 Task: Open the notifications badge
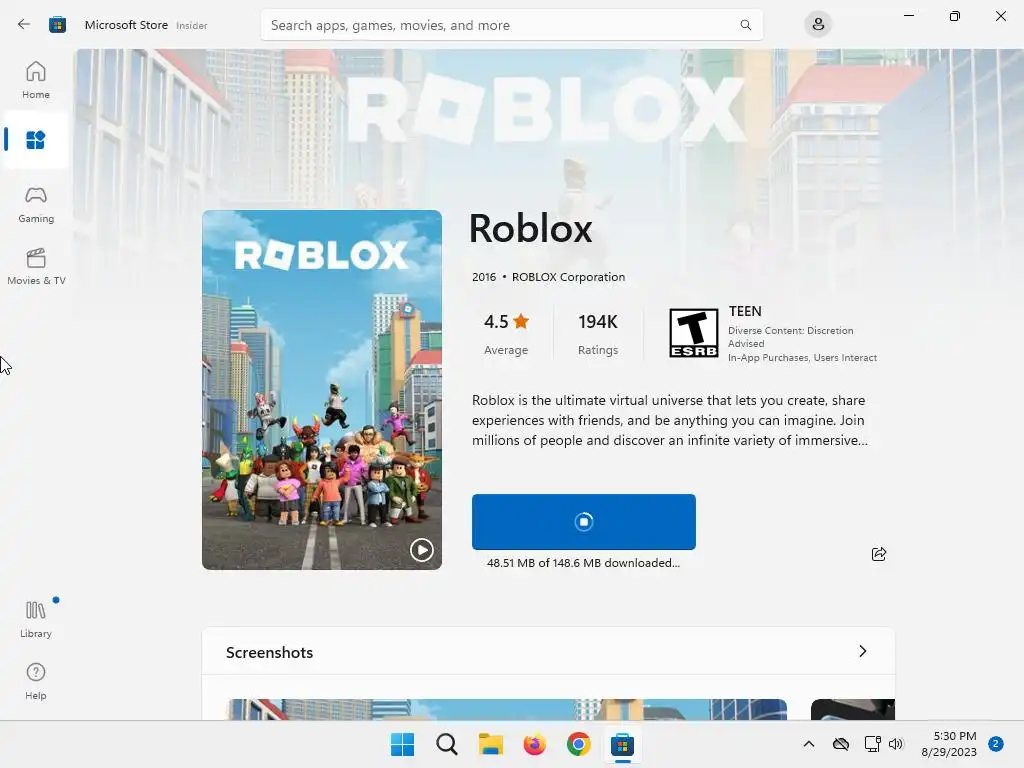(x=996, y=744)
